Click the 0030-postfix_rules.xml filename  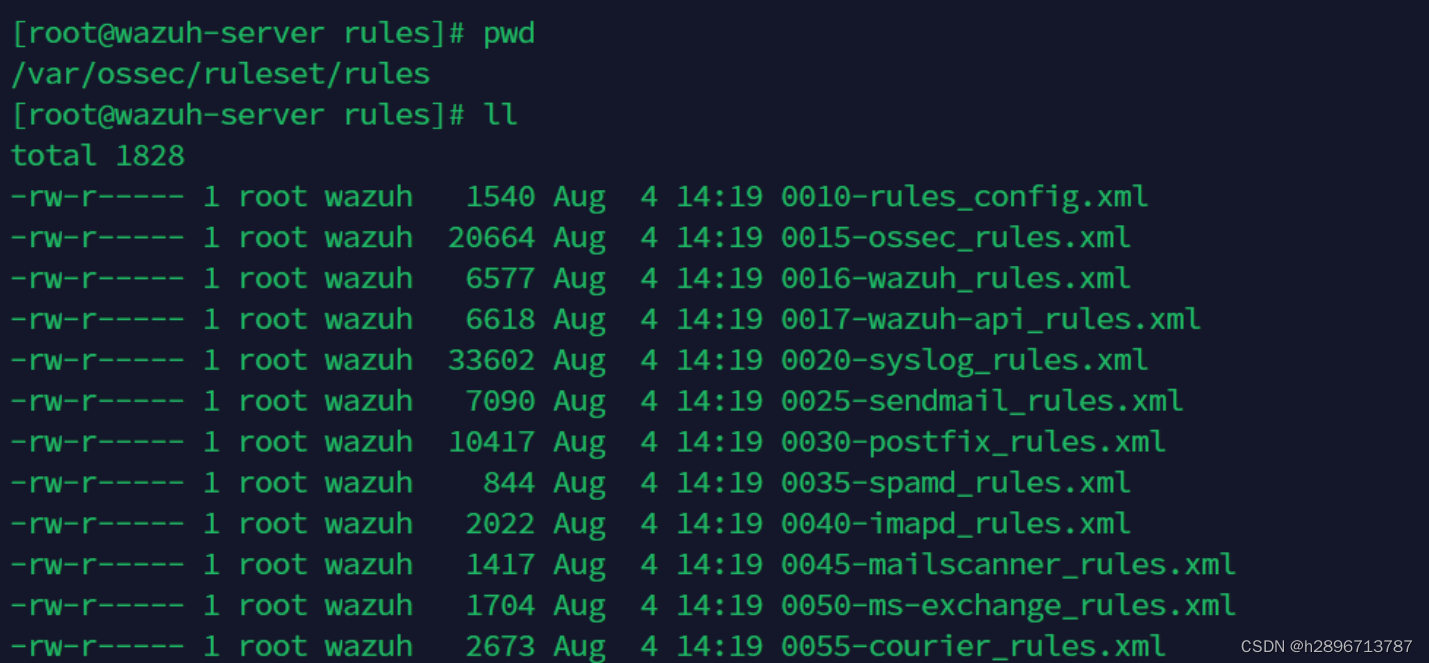pyautogui.click(x=973, y=443)
